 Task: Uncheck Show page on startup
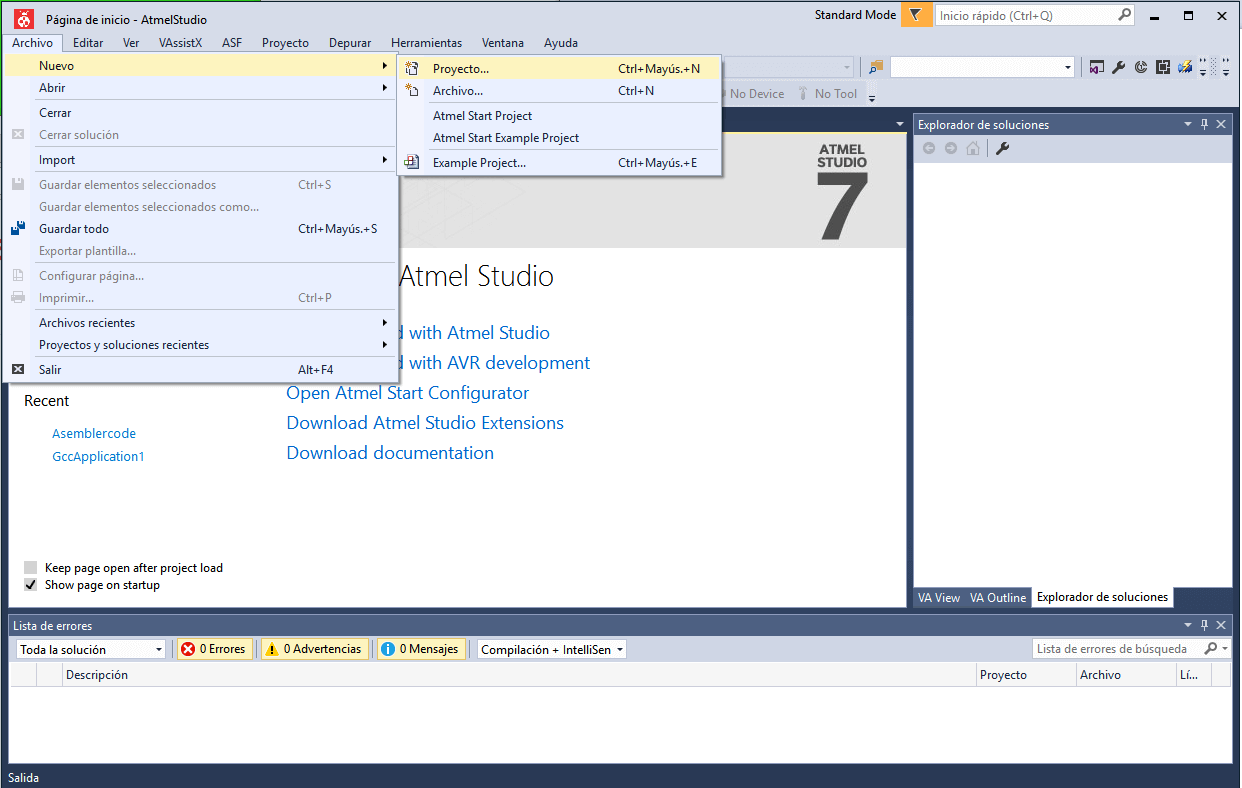tap(31, 585)
